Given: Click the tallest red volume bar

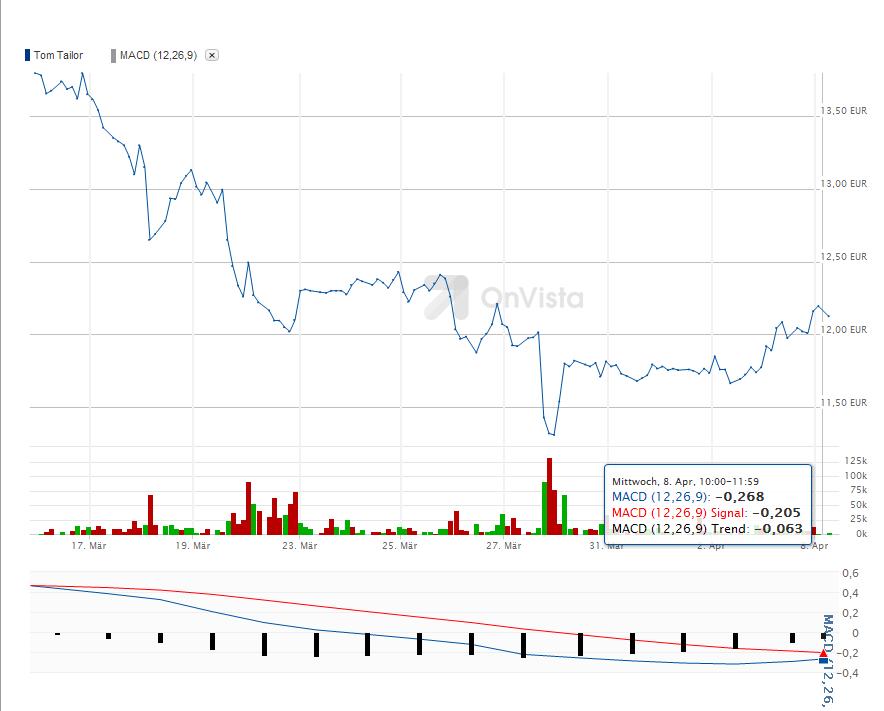Looking at the screenshot, I should [x=550, y=496].
